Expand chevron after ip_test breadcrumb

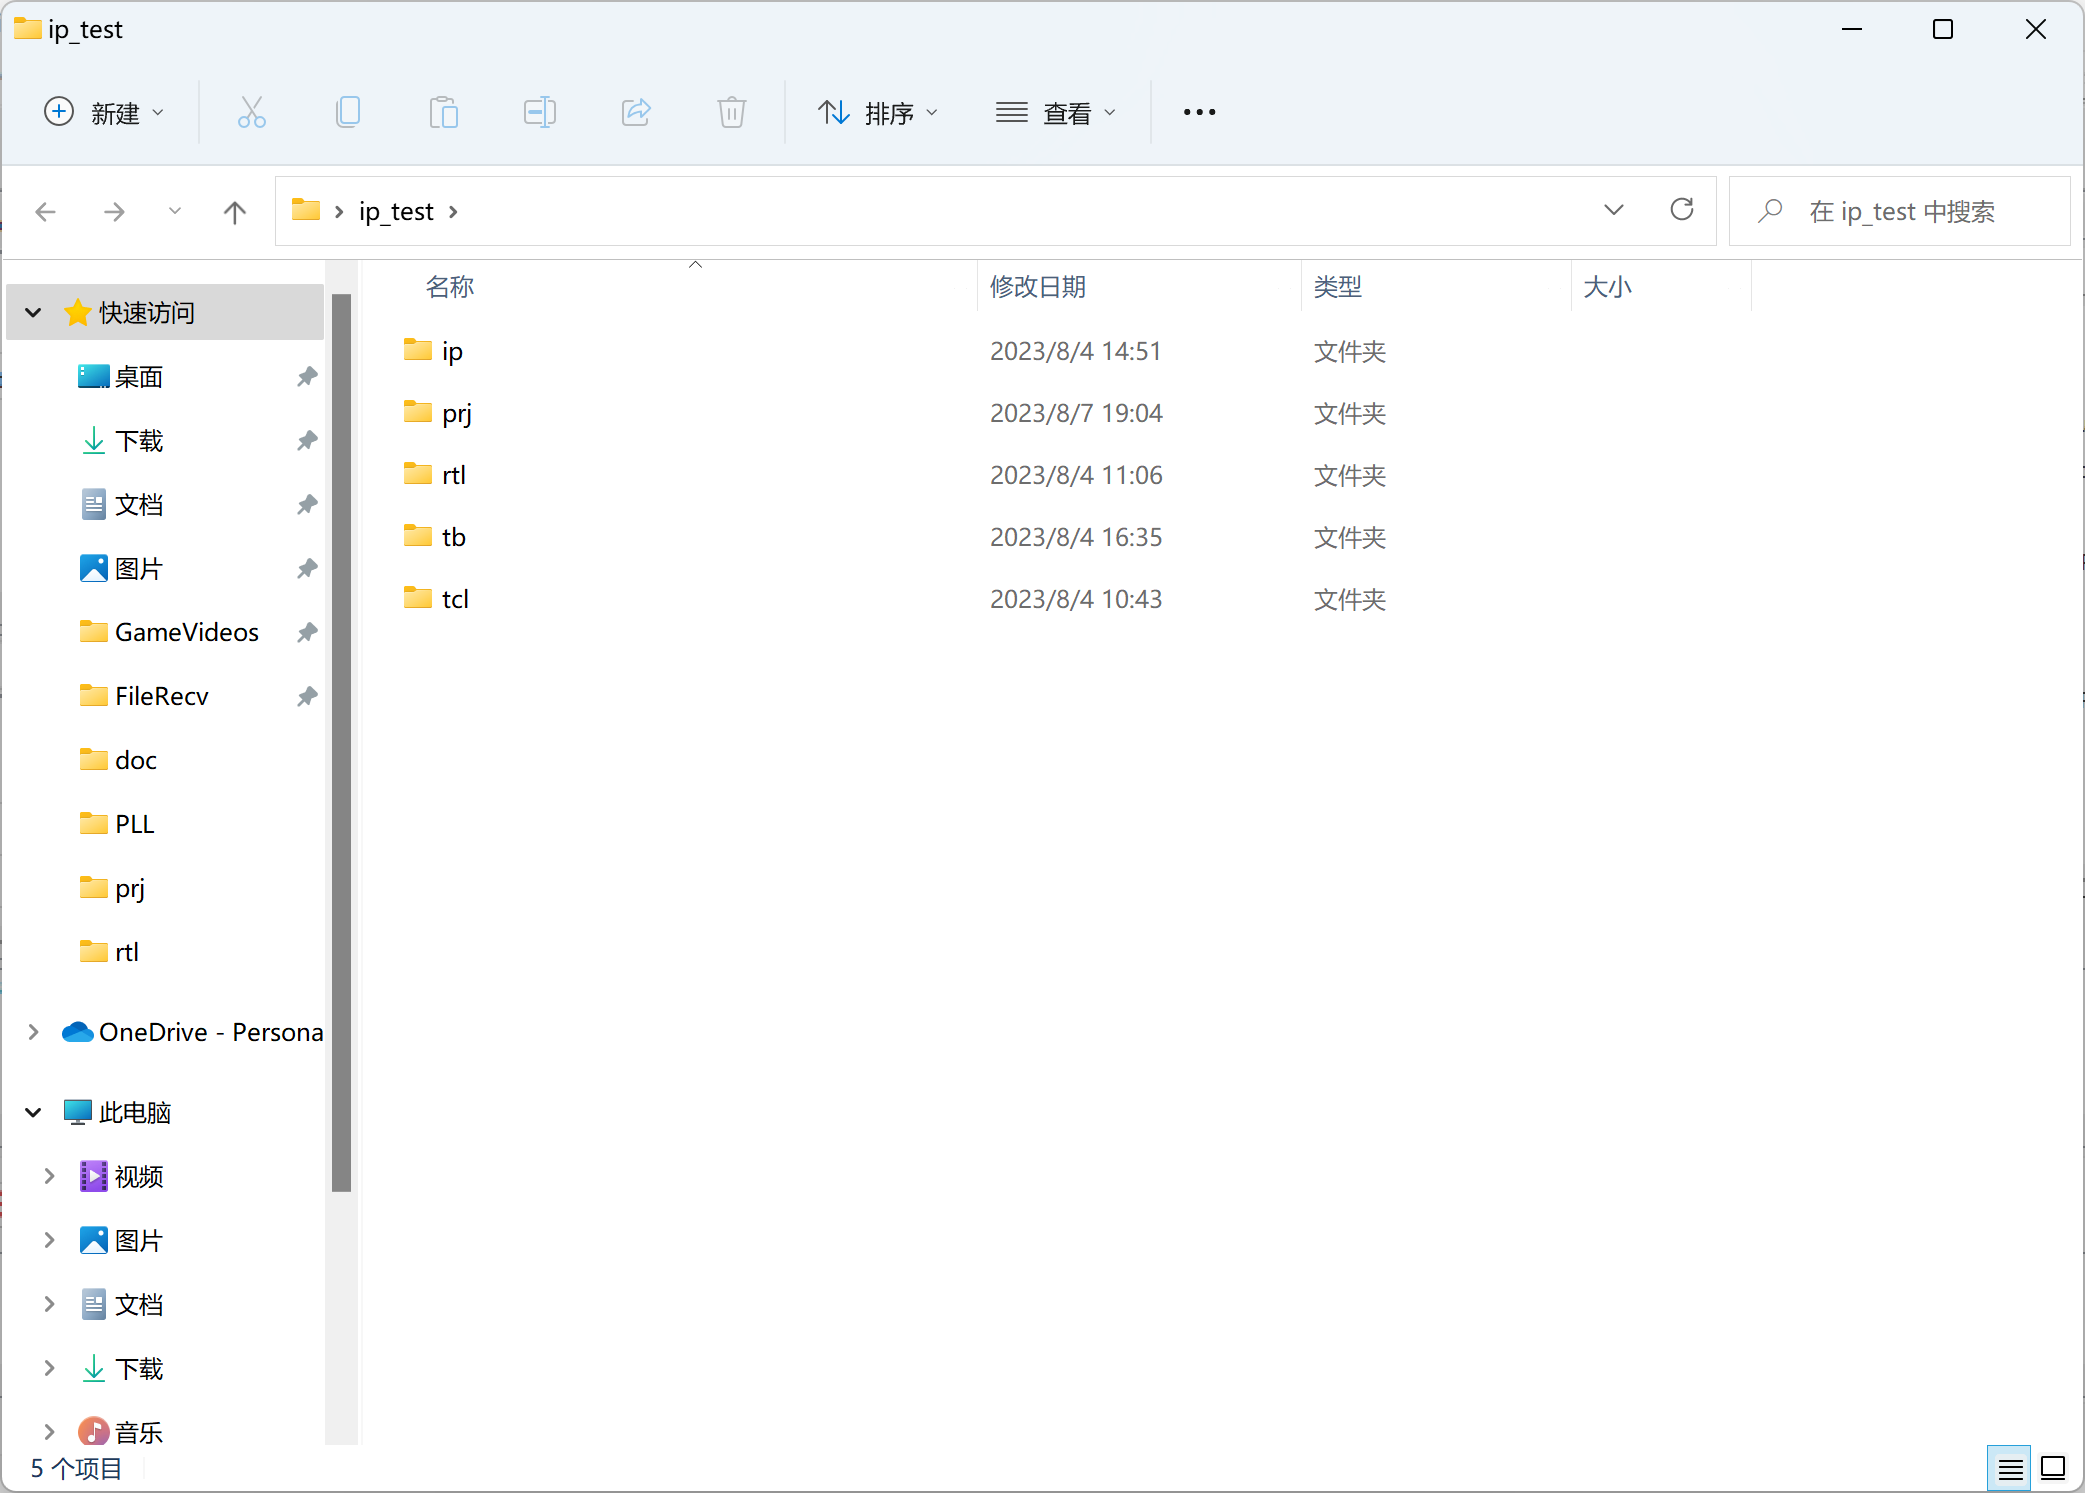click(x=454, y=212)
